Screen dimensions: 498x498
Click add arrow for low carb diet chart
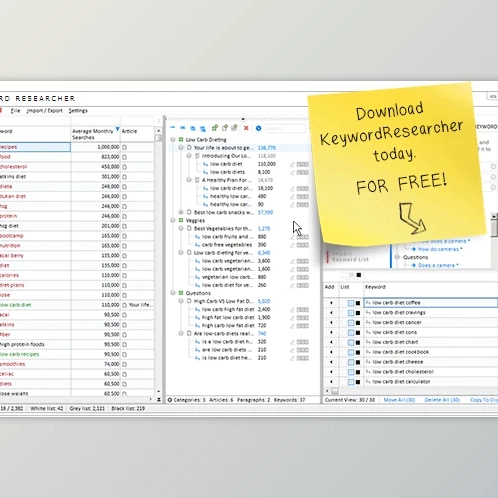pyautogui.click(x=331, y=342)
